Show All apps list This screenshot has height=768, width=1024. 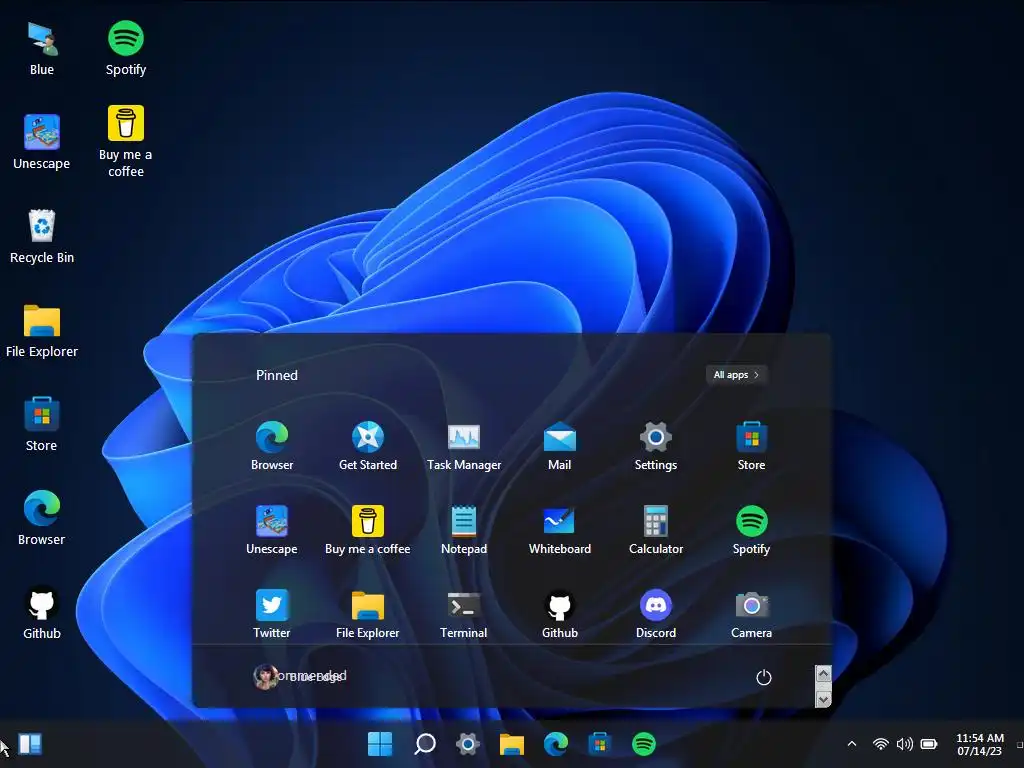(736, 375)
